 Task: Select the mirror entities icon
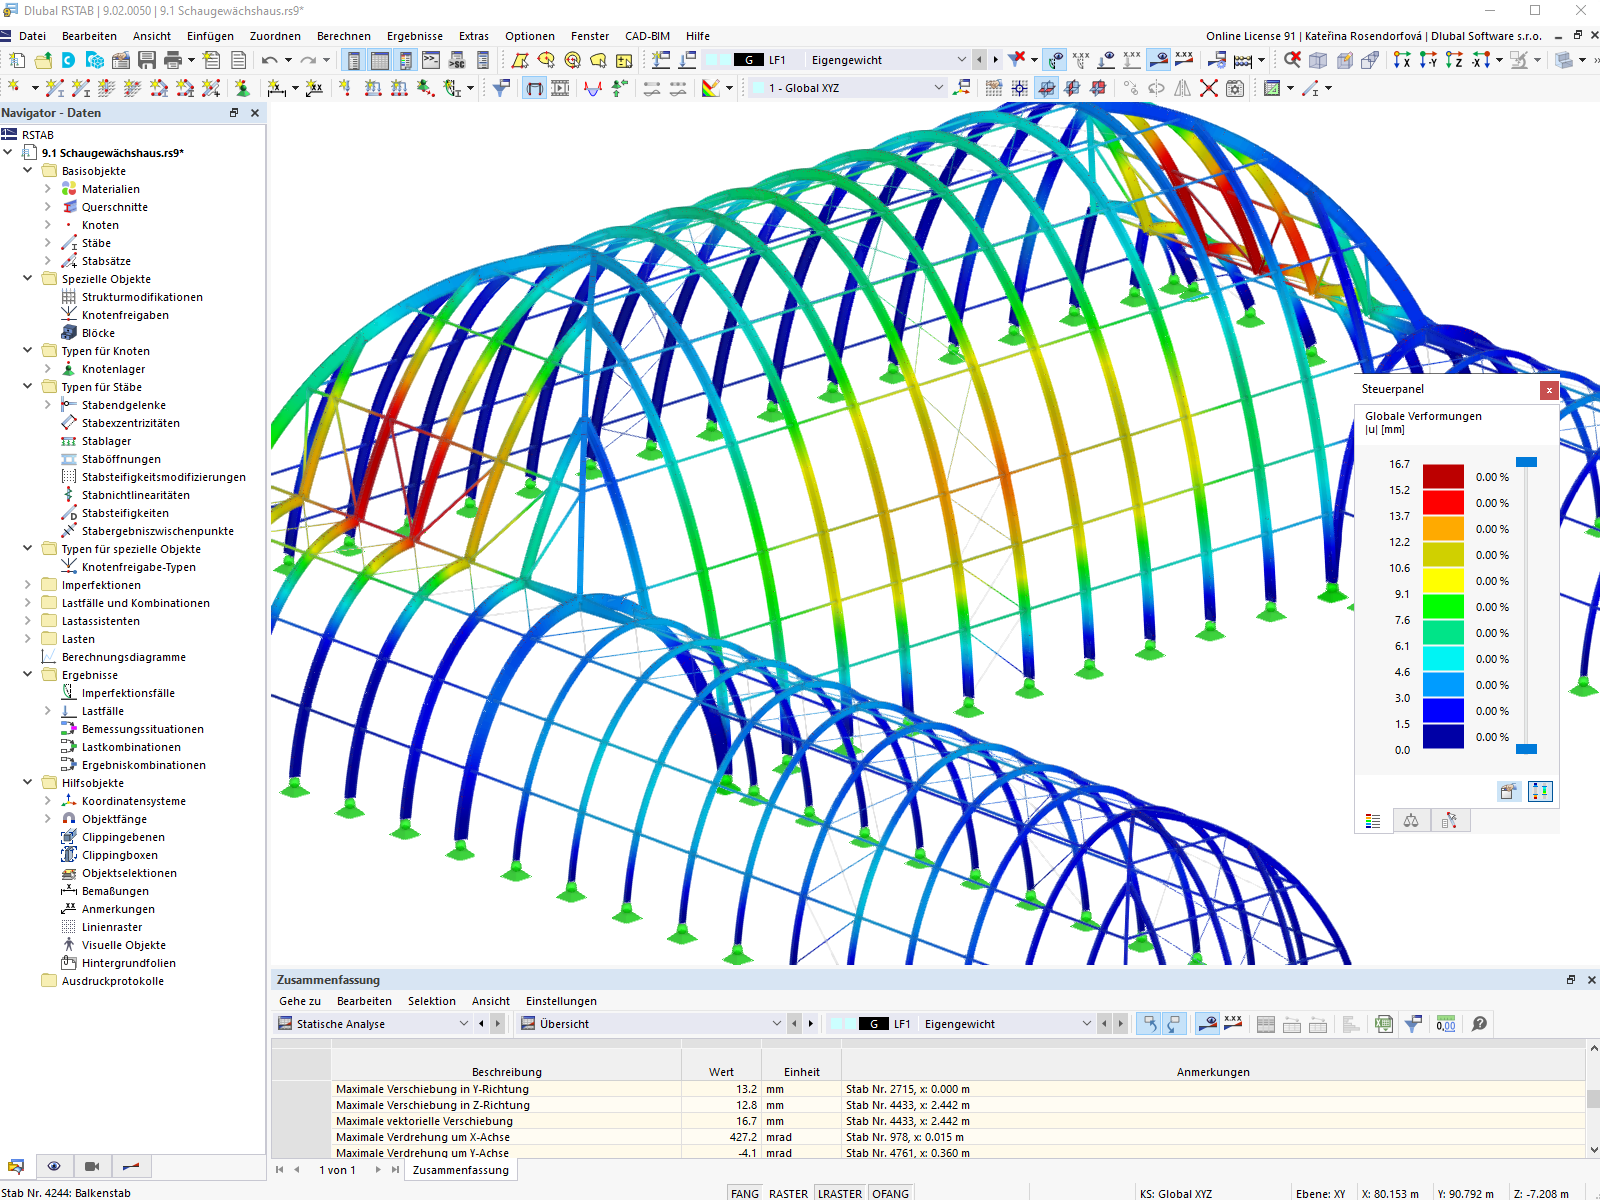click(x=1181, y=88)
